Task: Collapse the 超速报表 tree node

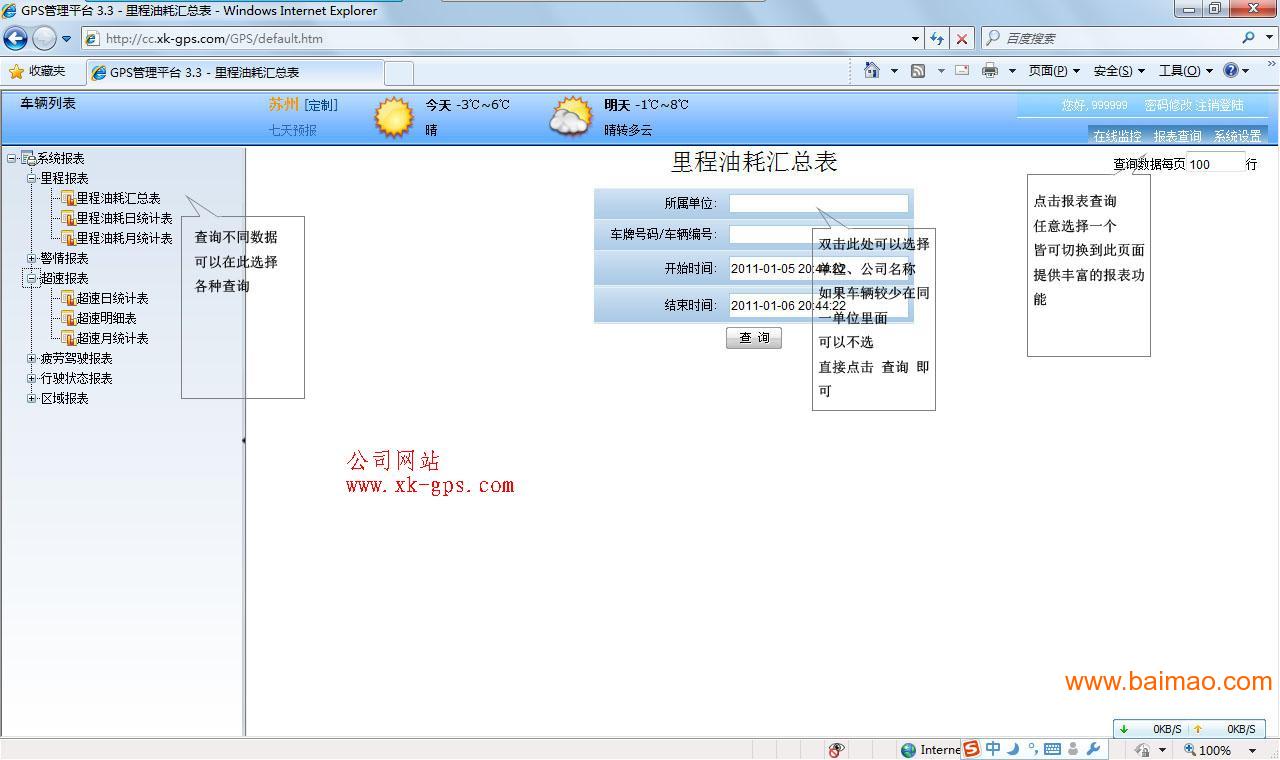Action: coord(32,278)
